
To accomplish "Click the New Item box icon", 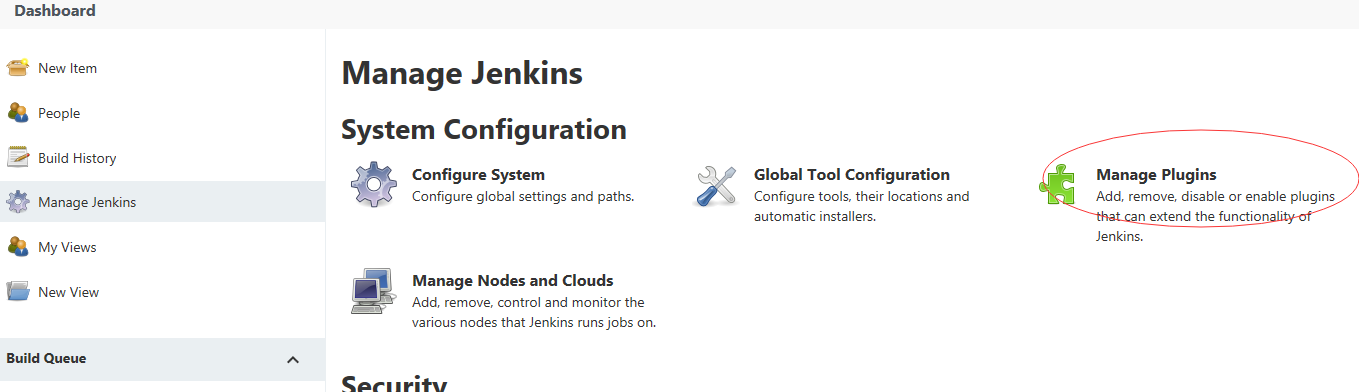I will click(x=18, y=68).
